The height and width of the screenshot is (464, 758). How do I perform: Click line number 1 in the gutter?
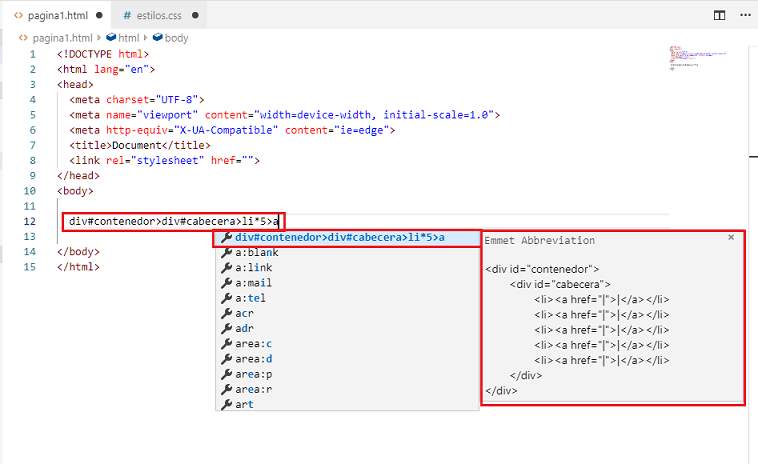(32, 54)
